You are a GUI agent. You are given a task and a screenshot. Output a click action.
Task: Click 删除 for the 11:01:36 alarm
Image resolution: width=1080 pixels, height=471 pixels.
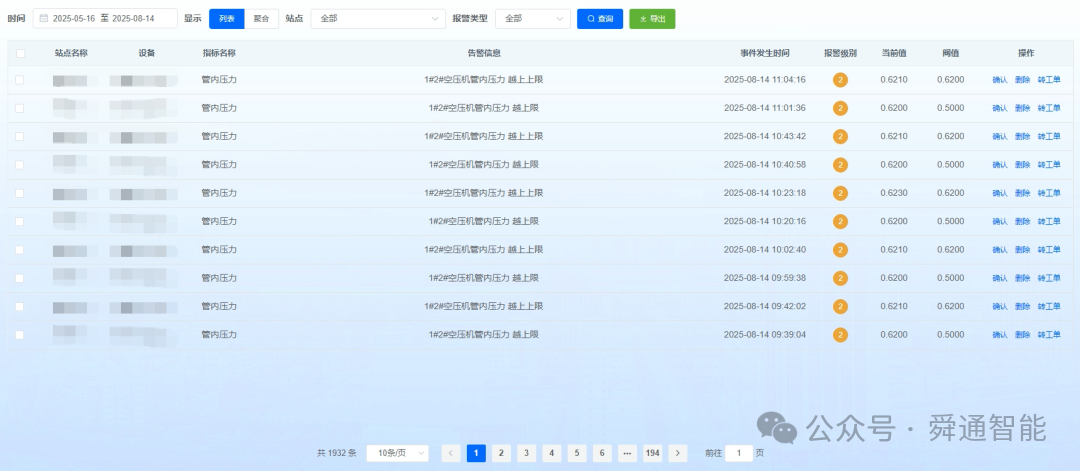pos(1023,108)
